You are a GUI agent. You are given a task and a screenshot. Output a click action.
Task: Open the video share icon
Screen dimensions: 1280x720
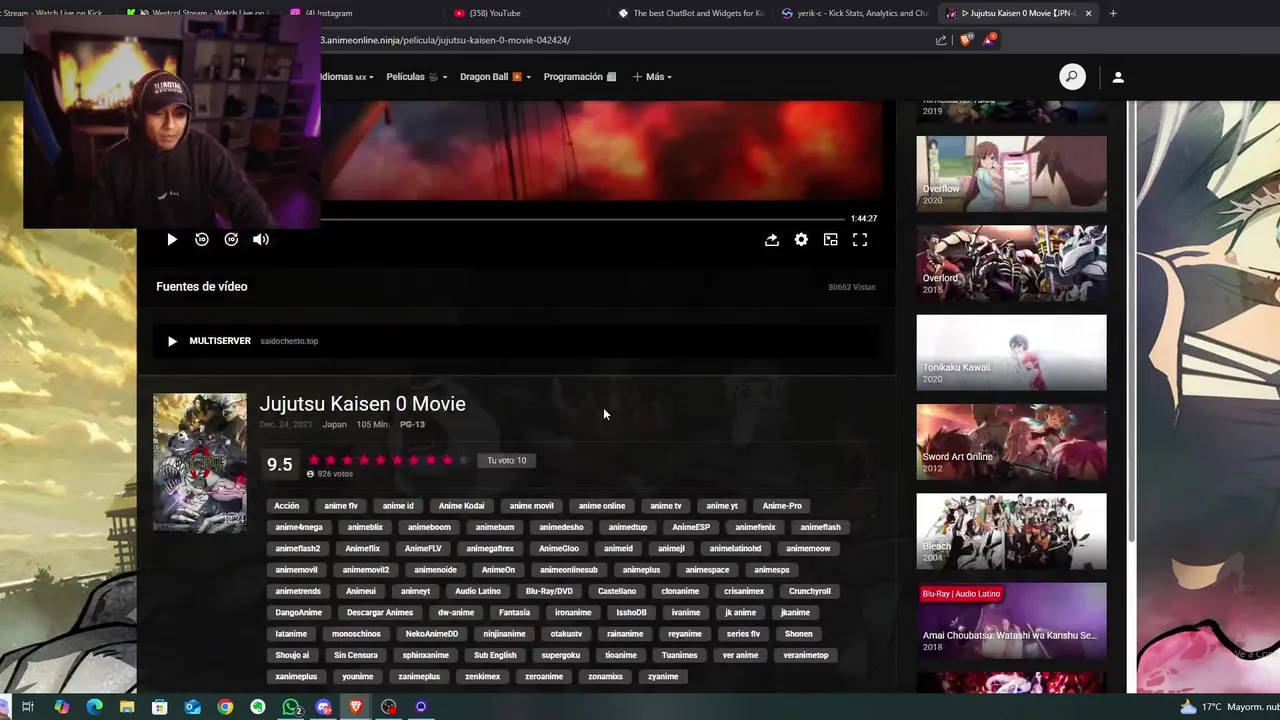[x=772, y=240]
